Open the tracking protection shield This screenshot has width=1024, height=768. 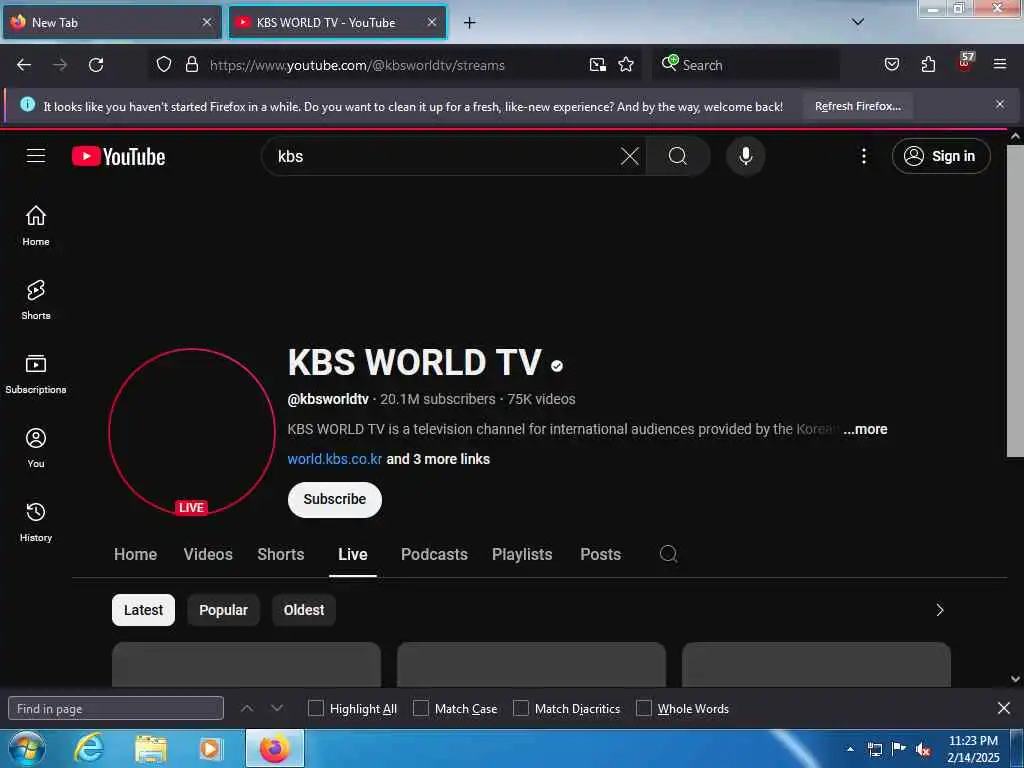pyautogui.click(x=164, y=65)
